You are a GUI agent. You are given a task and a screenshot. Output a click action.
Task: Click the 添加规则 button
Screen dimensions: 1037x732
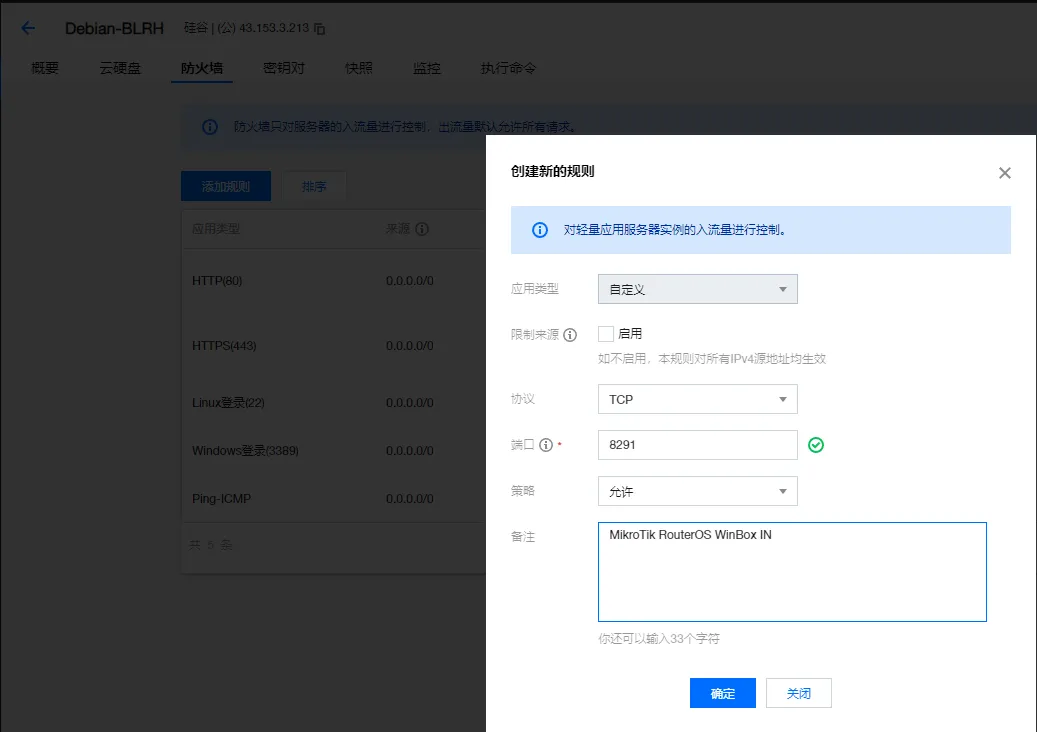(225, 186)
